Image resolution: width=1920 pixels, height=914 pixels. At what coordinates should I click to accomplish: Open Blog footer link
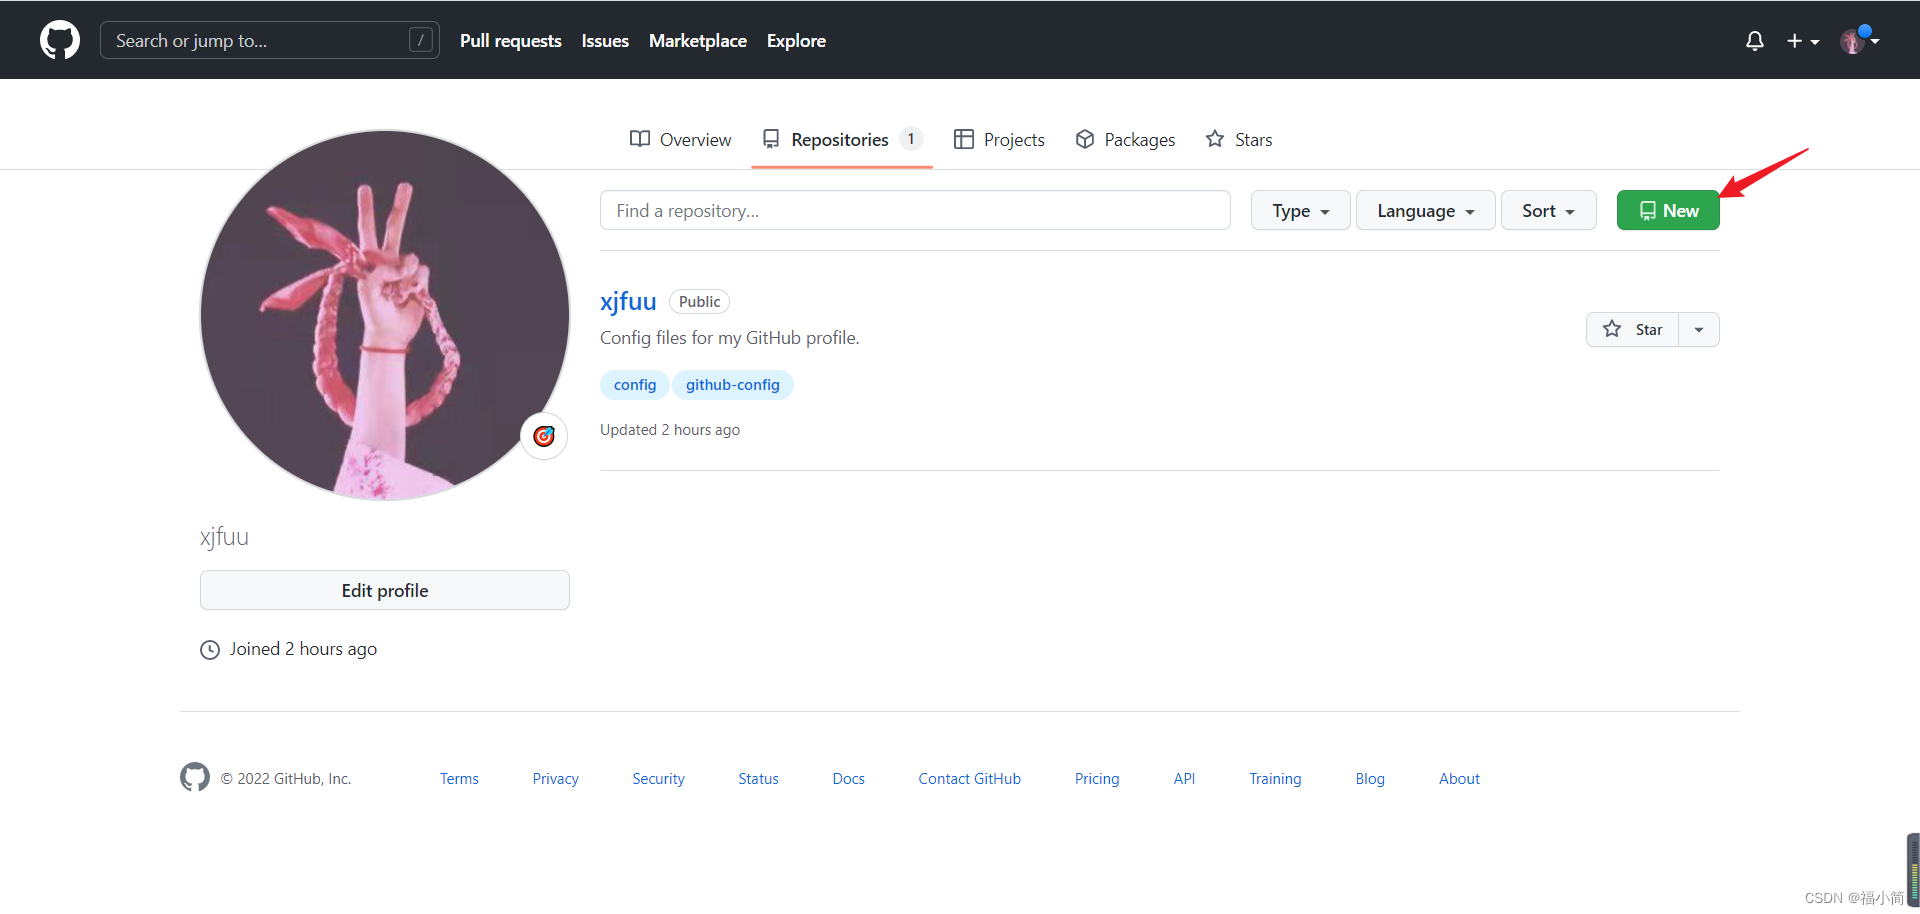pos(1370,778)
